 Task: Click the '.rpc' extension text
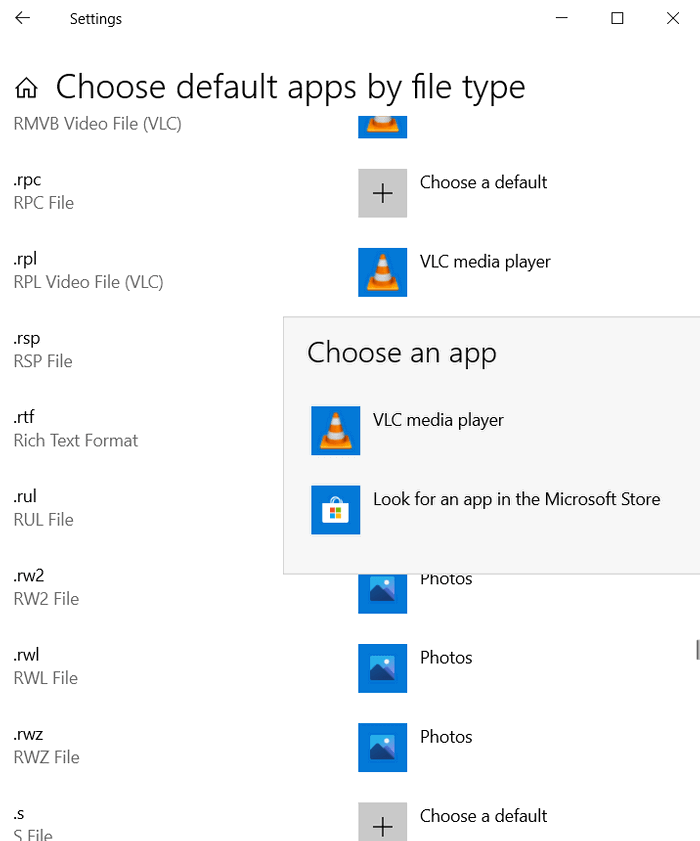point(27,180)
